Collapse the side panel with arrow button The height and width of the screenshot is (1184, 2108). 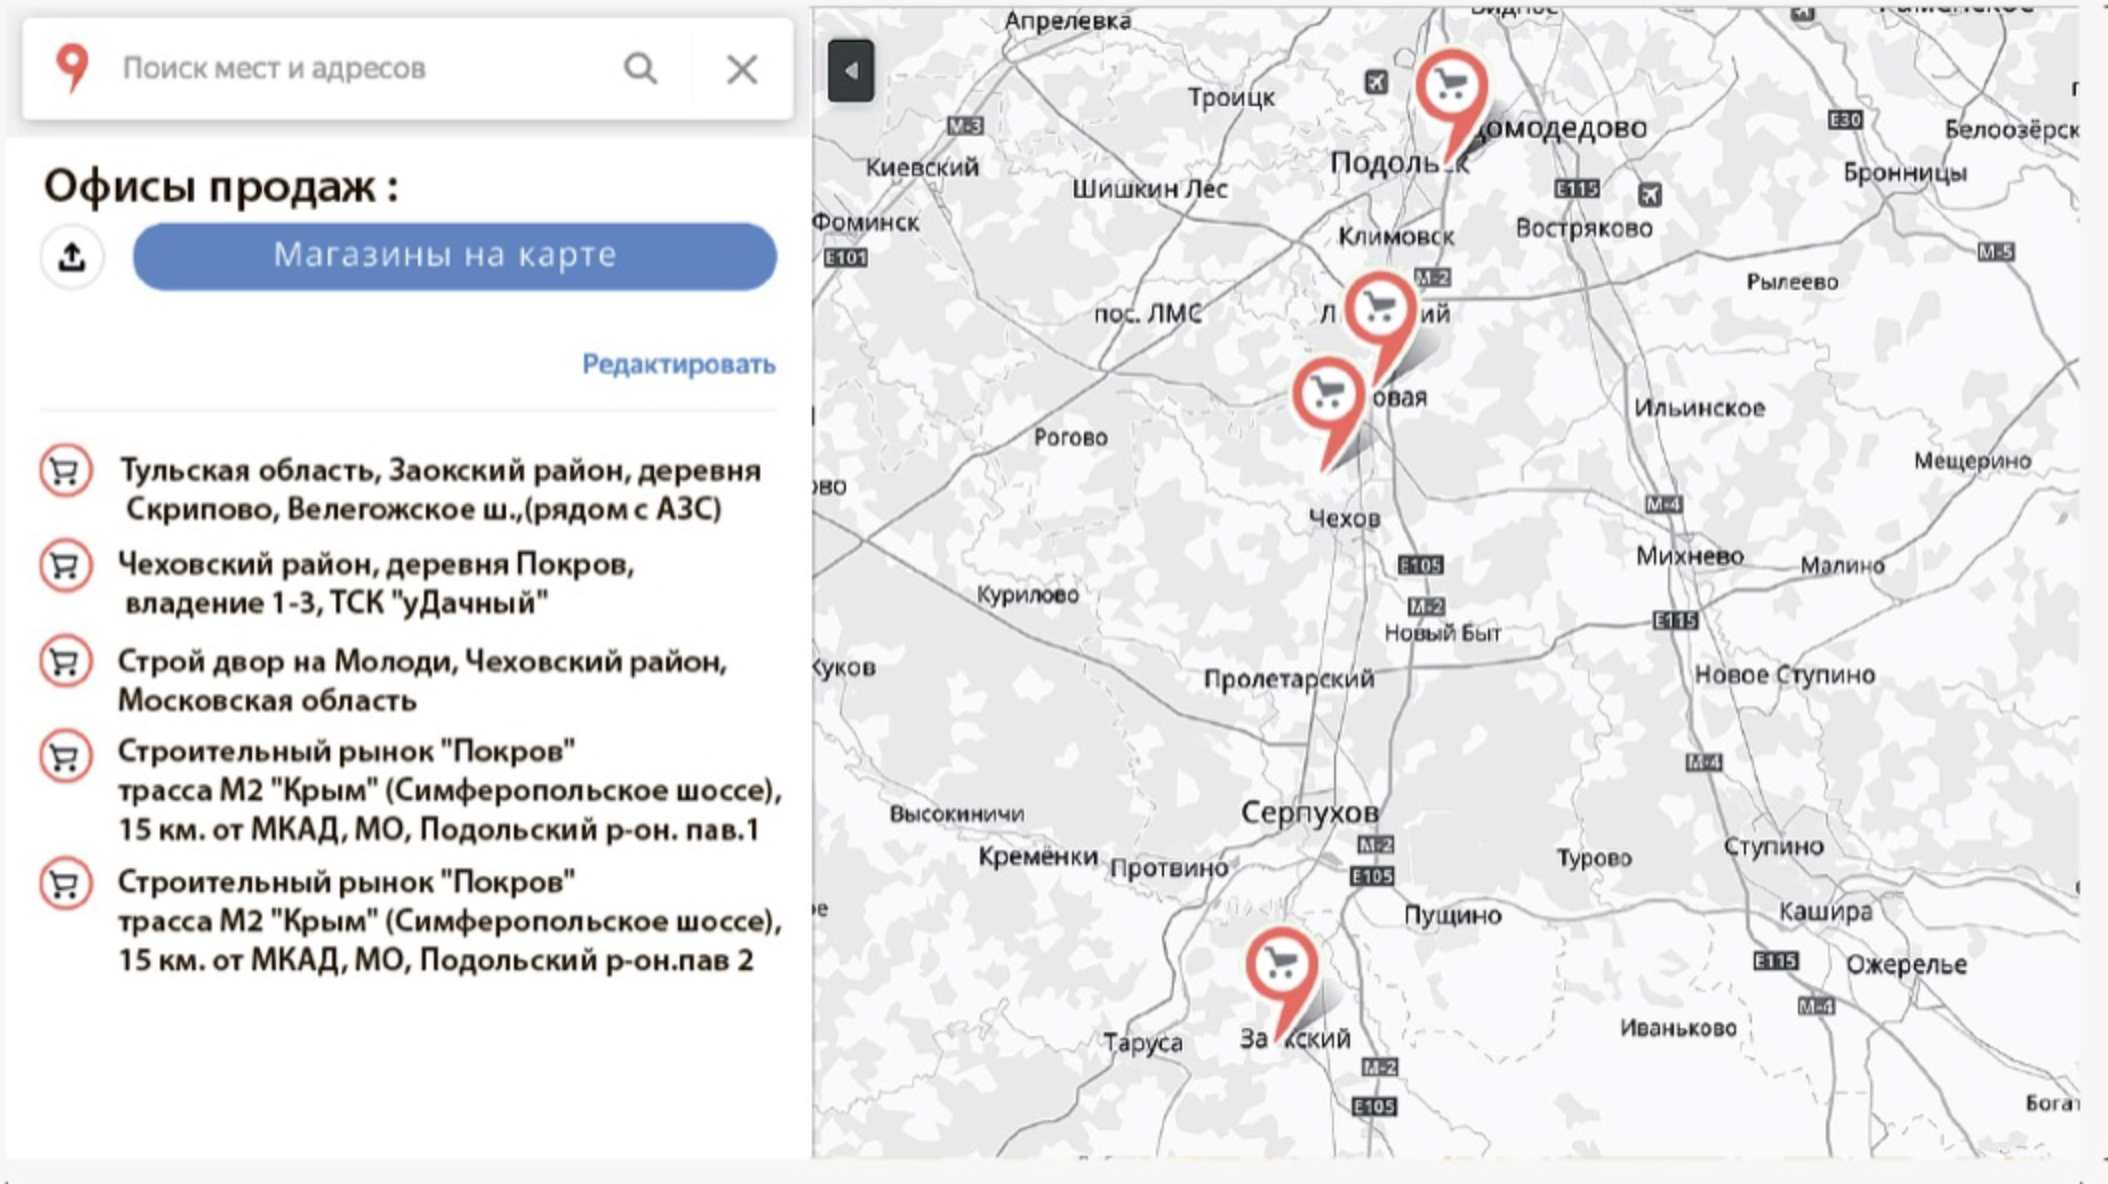click(851, 71)
